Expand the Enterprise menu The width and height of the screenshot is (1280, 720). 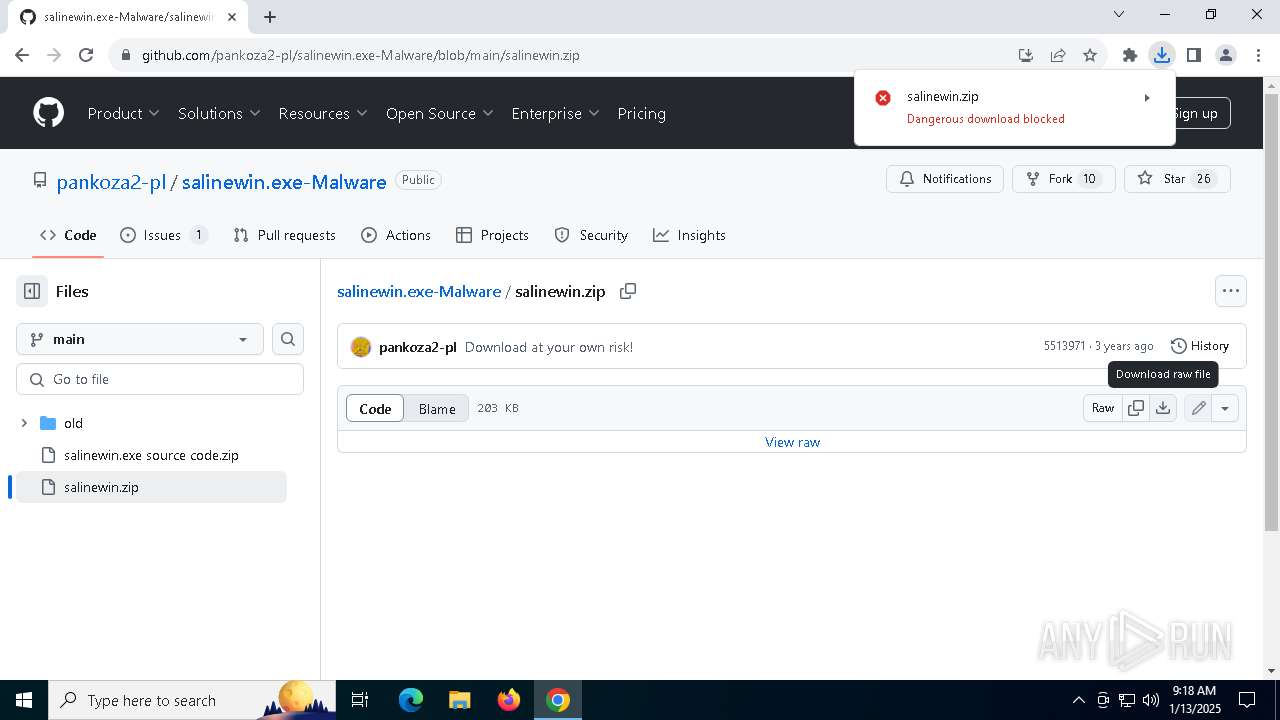tap(555, 113)
